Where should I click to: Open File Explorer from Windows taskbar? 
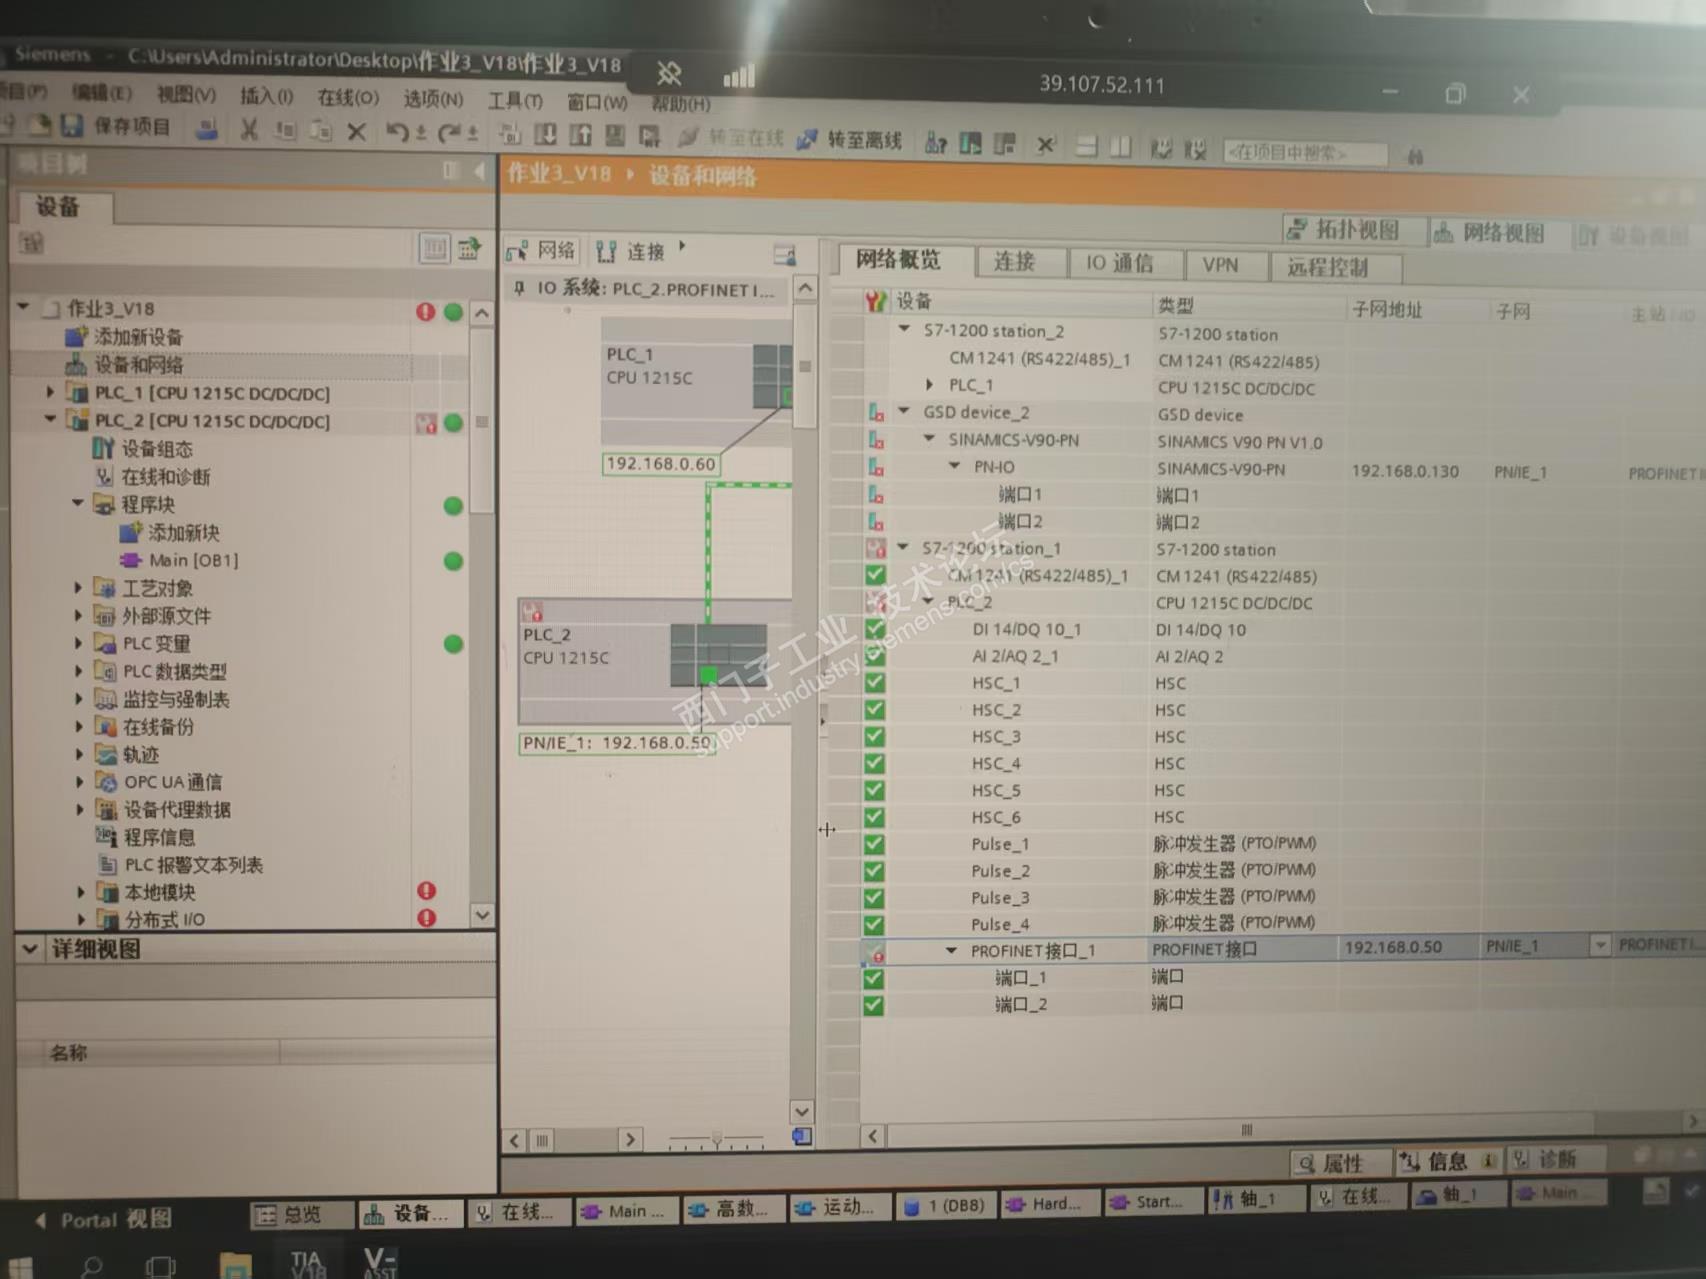tap(236, 1266)
